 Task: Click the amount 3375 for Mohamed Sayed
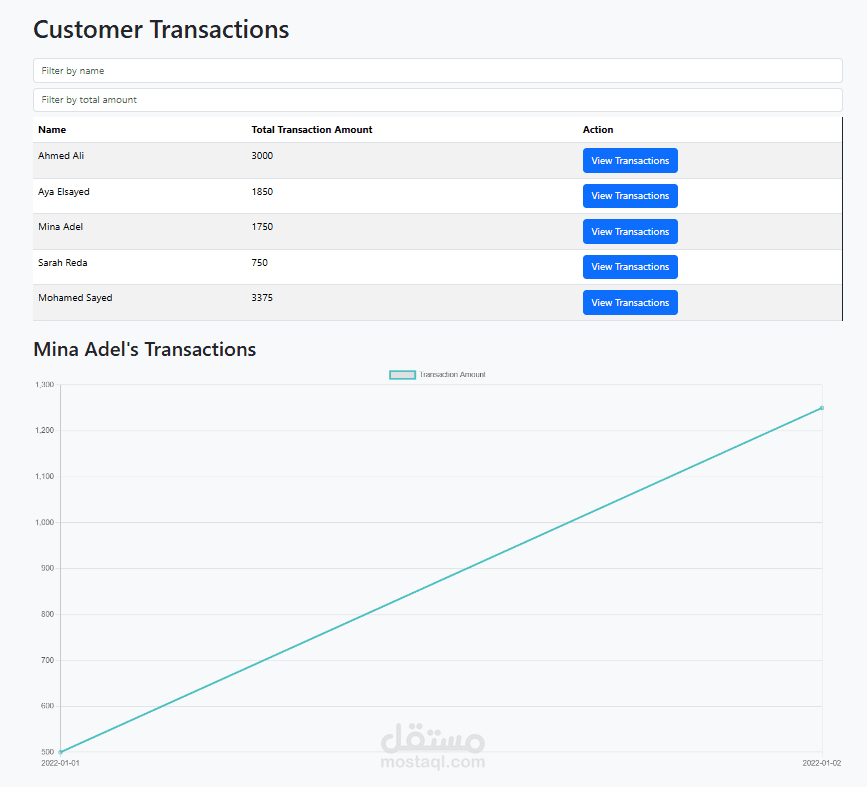(x=262, y=297)
